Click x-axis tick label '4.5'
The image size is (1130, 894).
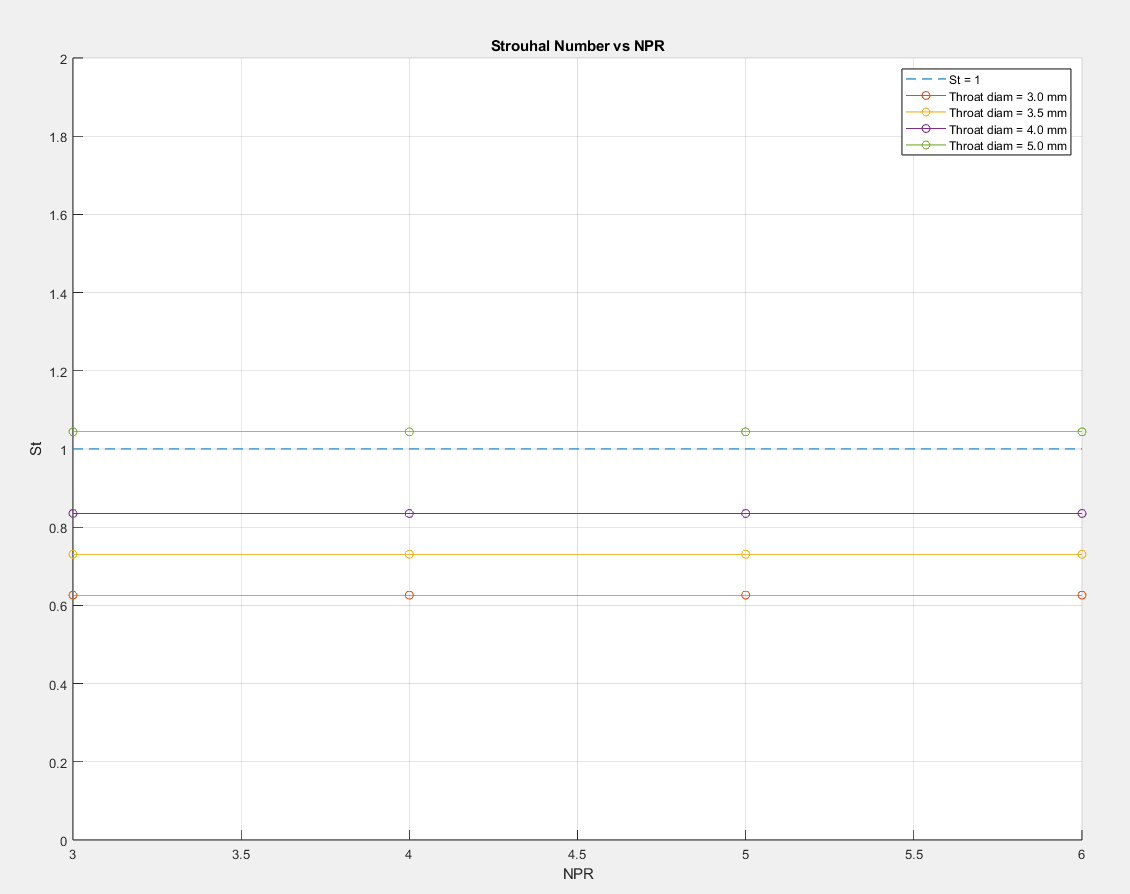click(577, 855)
